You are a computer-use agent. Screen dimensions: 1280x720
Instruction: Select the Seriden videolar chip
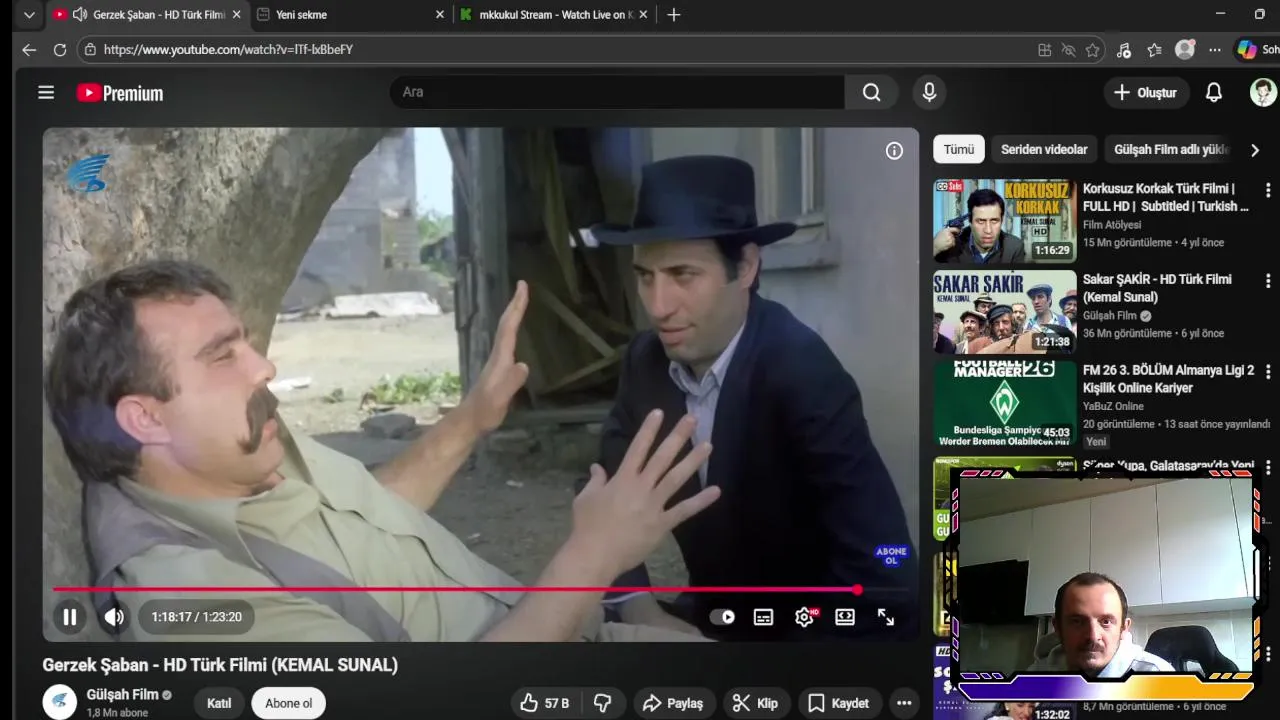(x=1044, y=149)
